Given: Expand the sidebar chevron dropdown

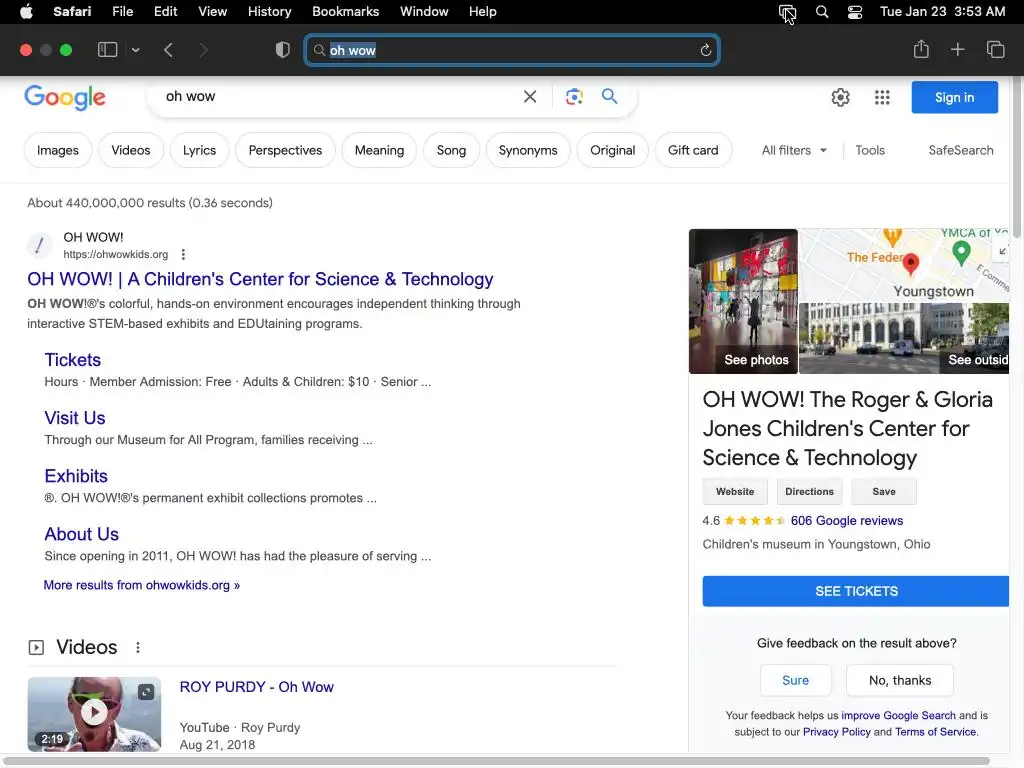Looking at the screenshot, I should pyautogui.click(x=135, y=50).
